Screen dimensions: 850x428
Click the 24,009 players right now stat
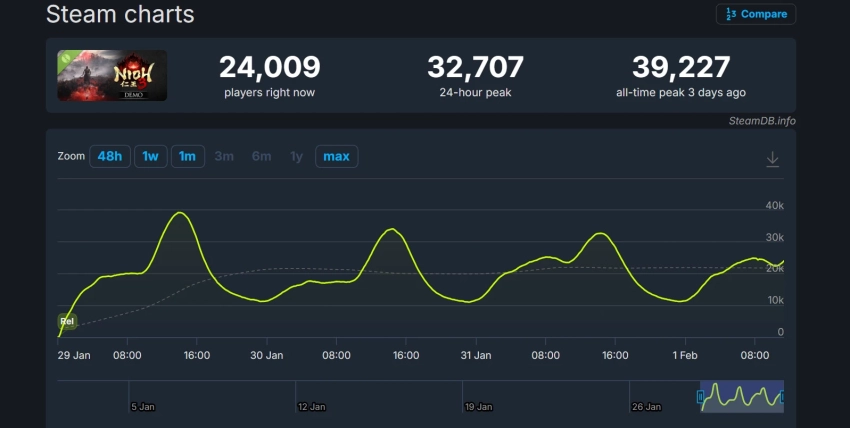[270, 67]
